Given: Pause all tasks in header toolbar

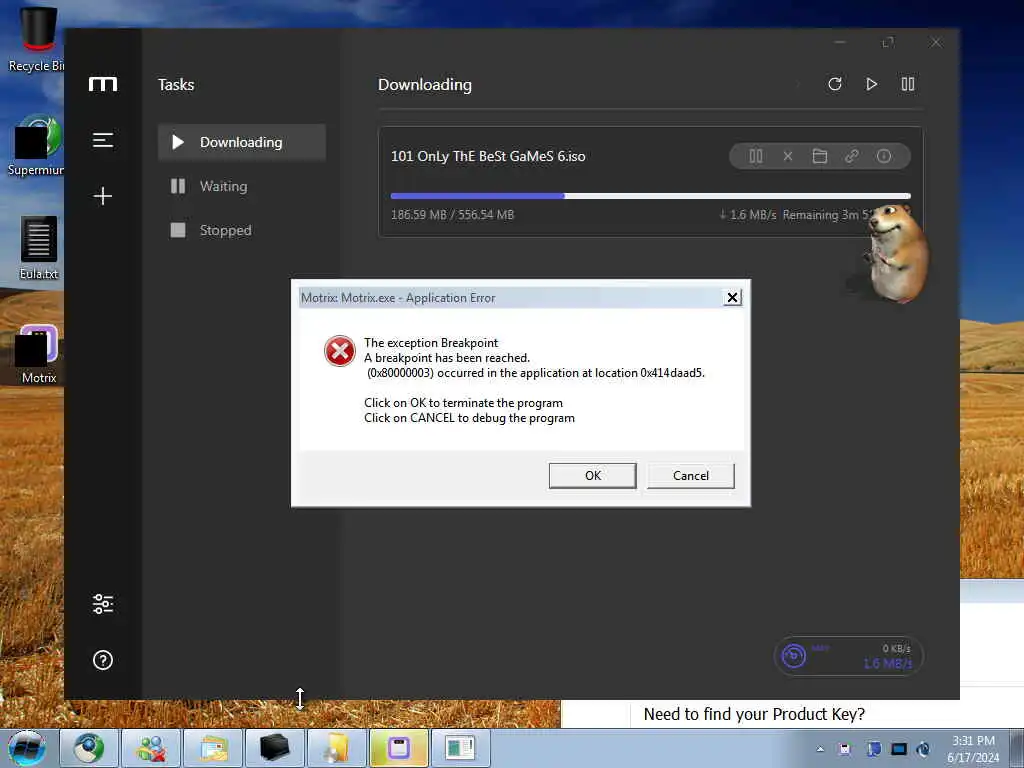Looking at the screenshot, I should coord(908,84).
